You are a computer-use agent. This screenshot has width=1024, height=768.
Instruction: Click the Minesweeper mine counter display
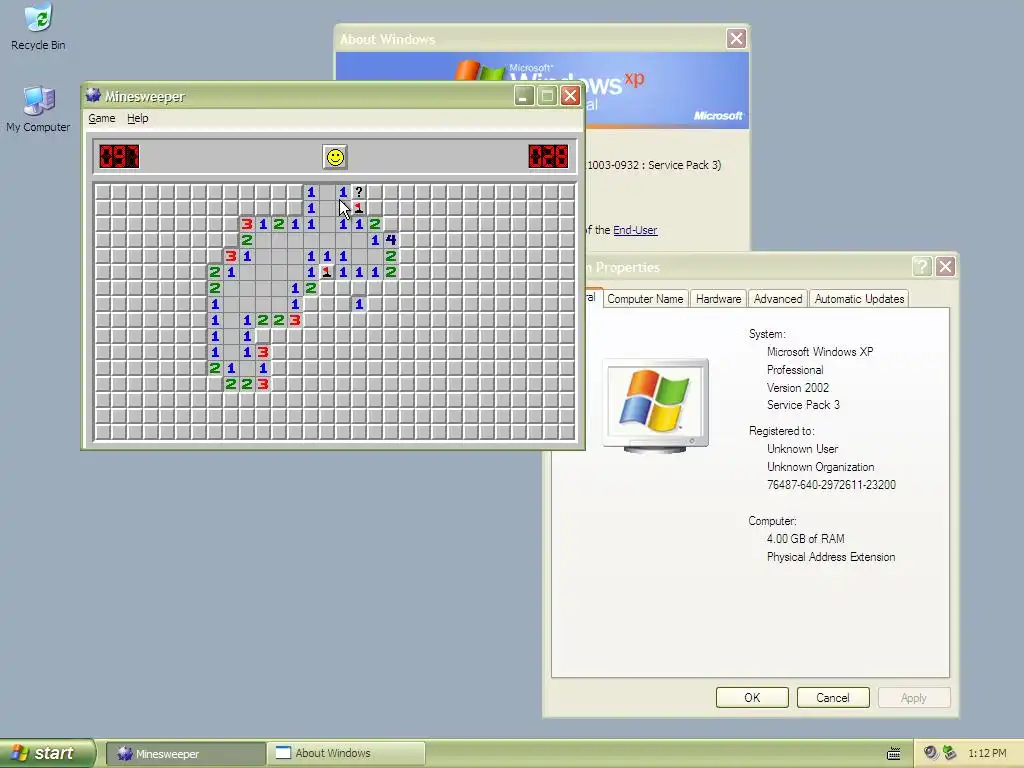(119, 157)
